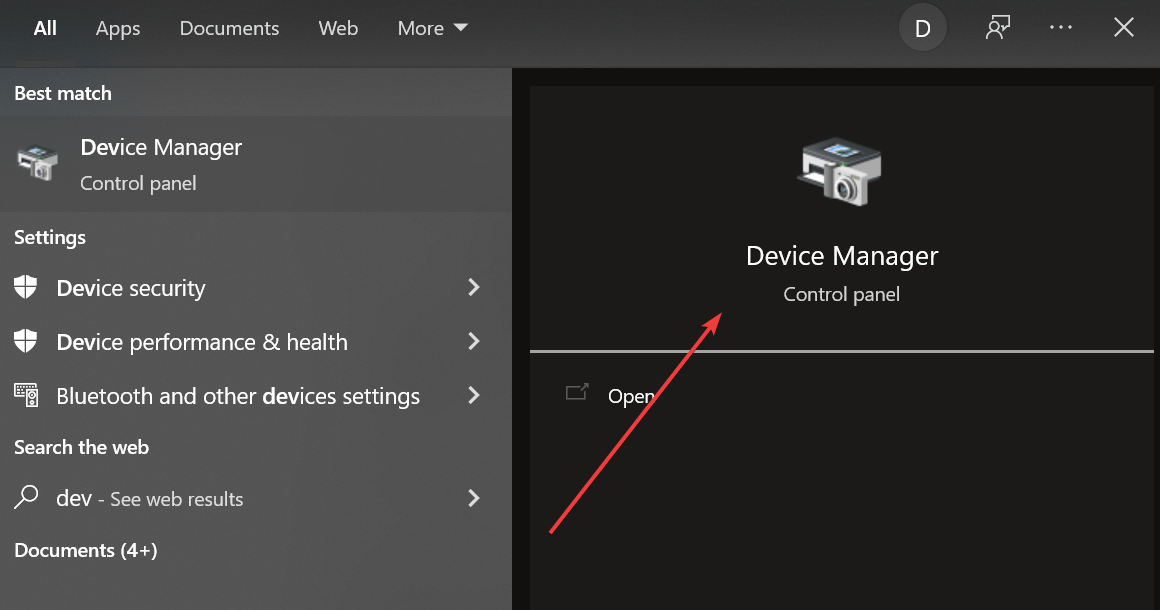
Task: Click the Bluetooth and other devices settings icon
Action: 27,396
